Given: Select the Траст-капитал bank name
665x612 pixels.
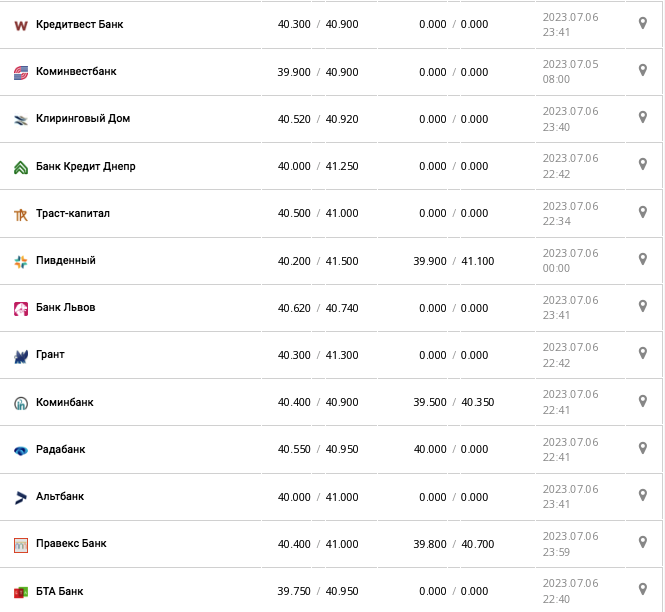Looking at the screenshot, I should pyautogui.click(x=73, y=213).
